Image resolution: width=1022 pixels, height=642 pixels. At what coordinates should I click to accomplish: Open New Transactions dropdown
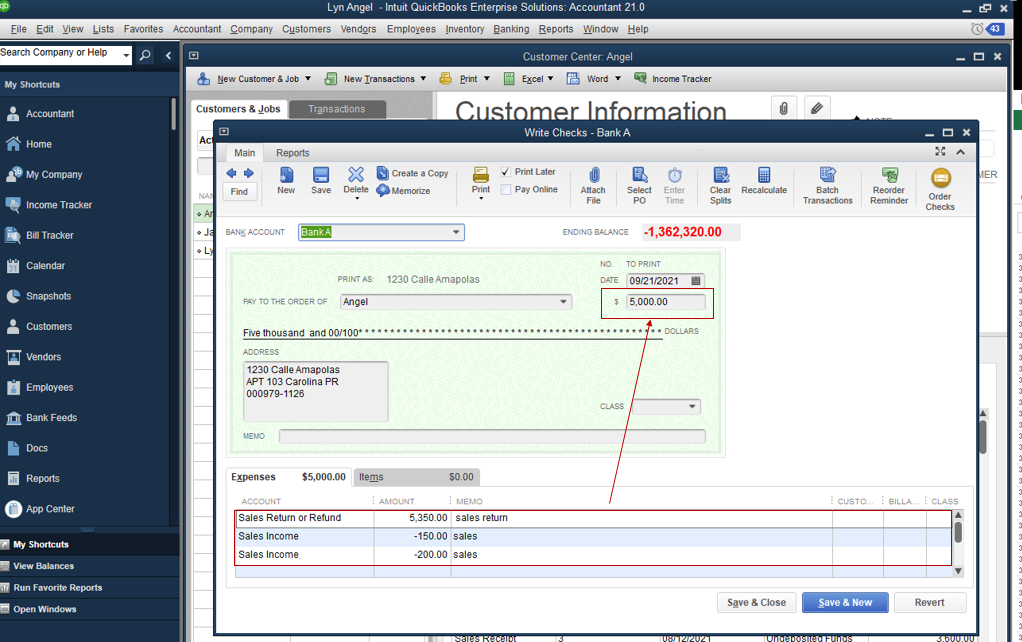point(423,79)
